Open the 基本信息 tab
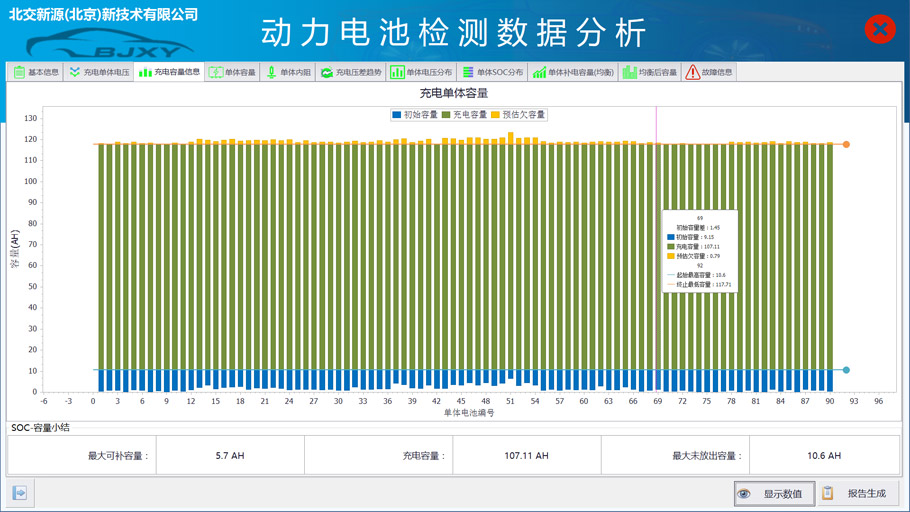The width and height of the screenshot is (910, 512). (36, 72)
